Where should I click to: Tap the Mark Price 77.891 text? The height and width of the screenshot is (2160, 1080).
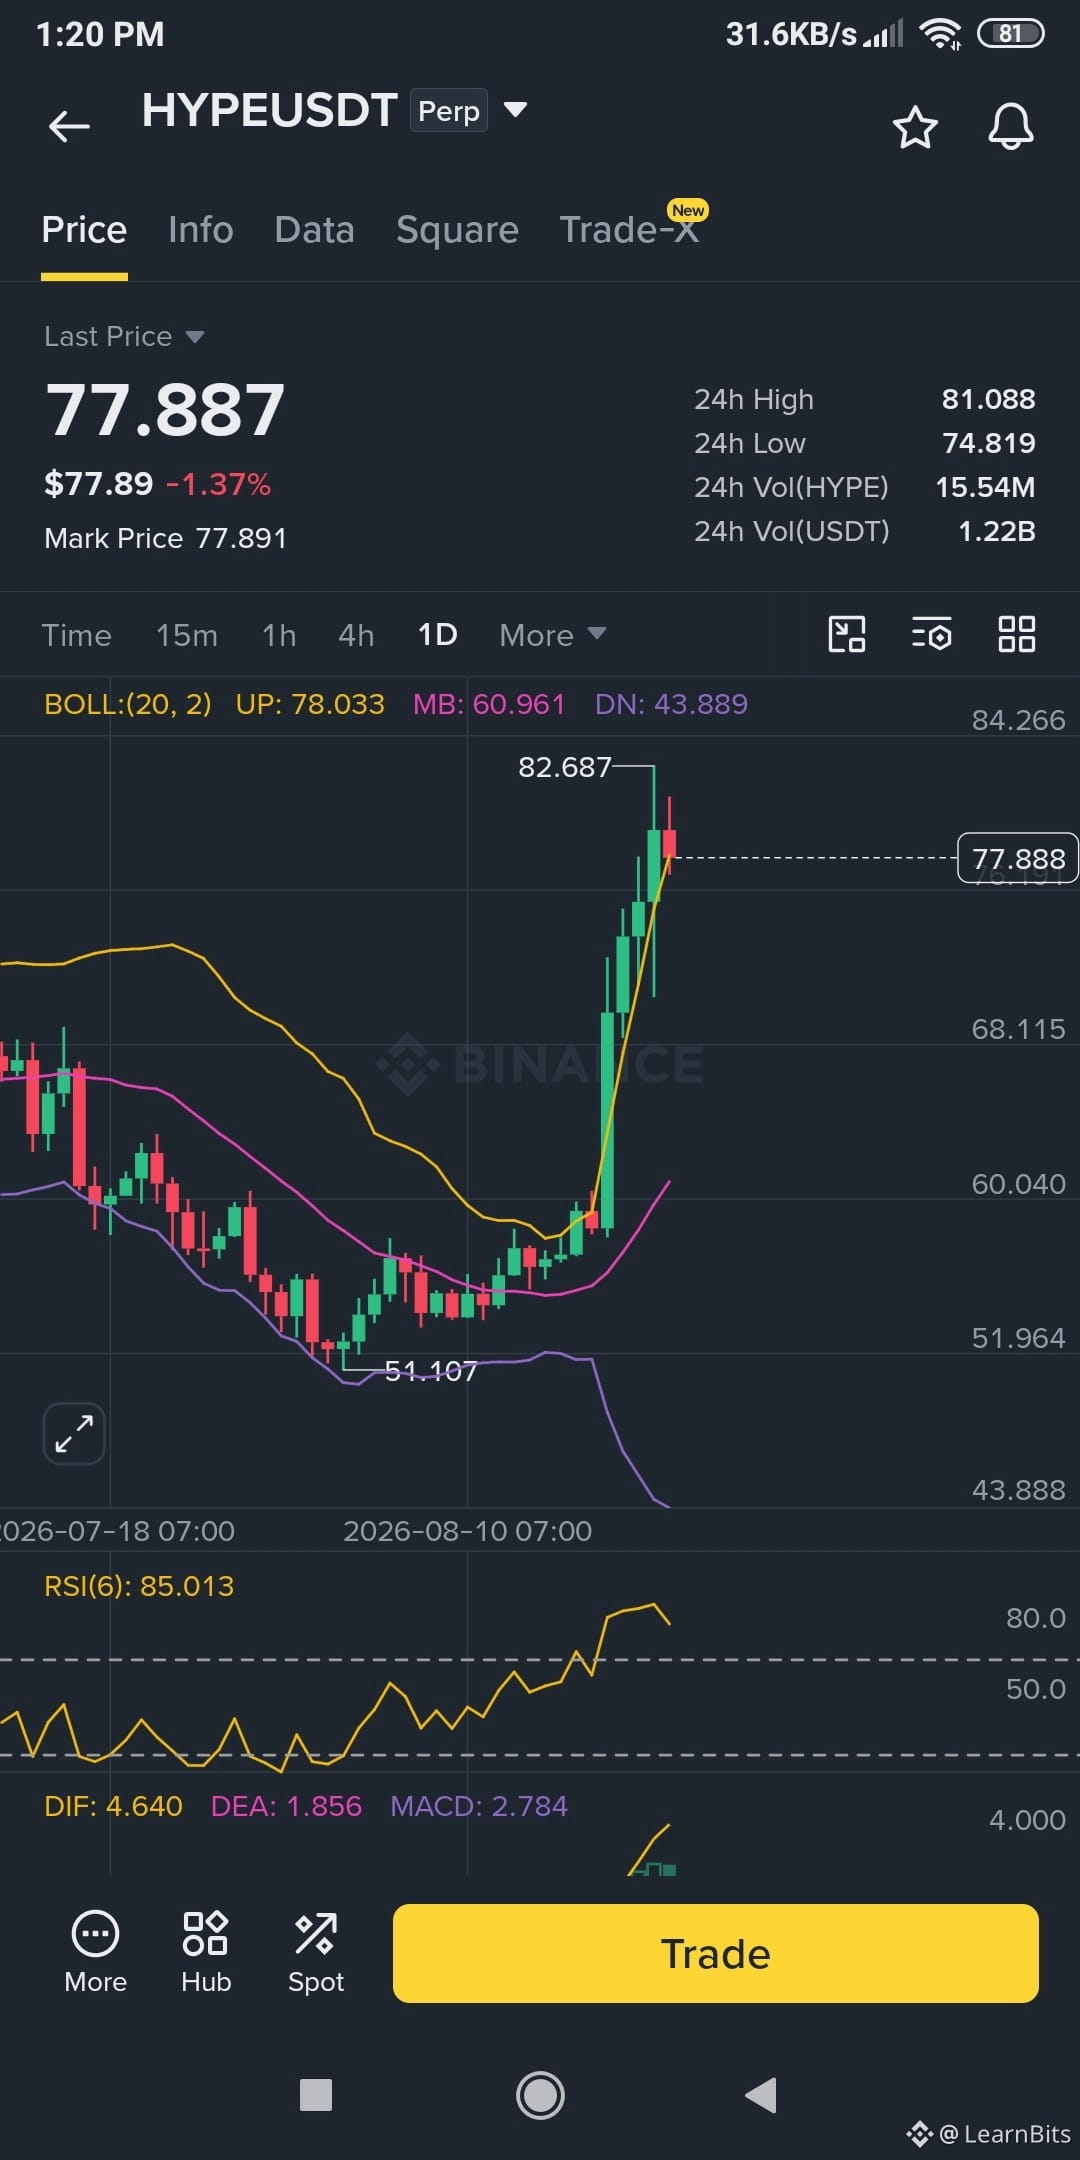point(166,538)
